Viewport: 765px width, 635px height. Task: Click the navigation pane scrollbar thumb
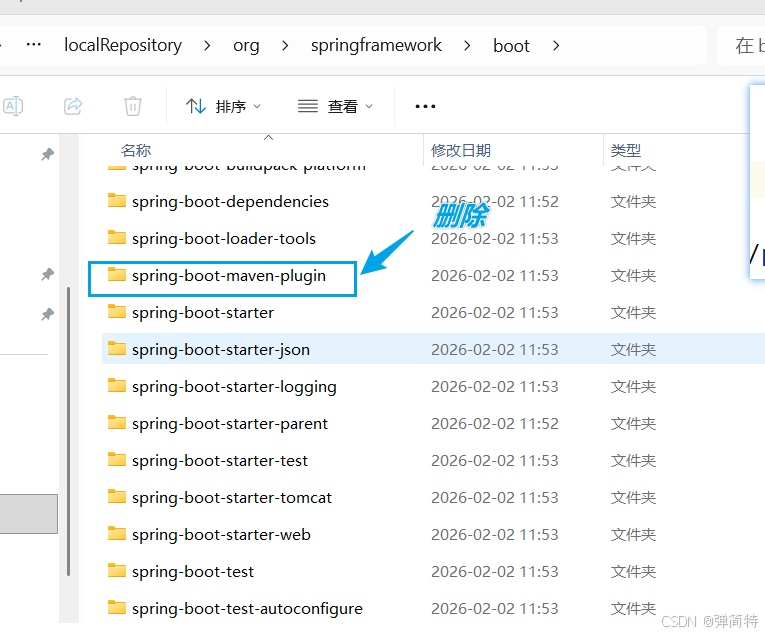(x=69, y=432)
